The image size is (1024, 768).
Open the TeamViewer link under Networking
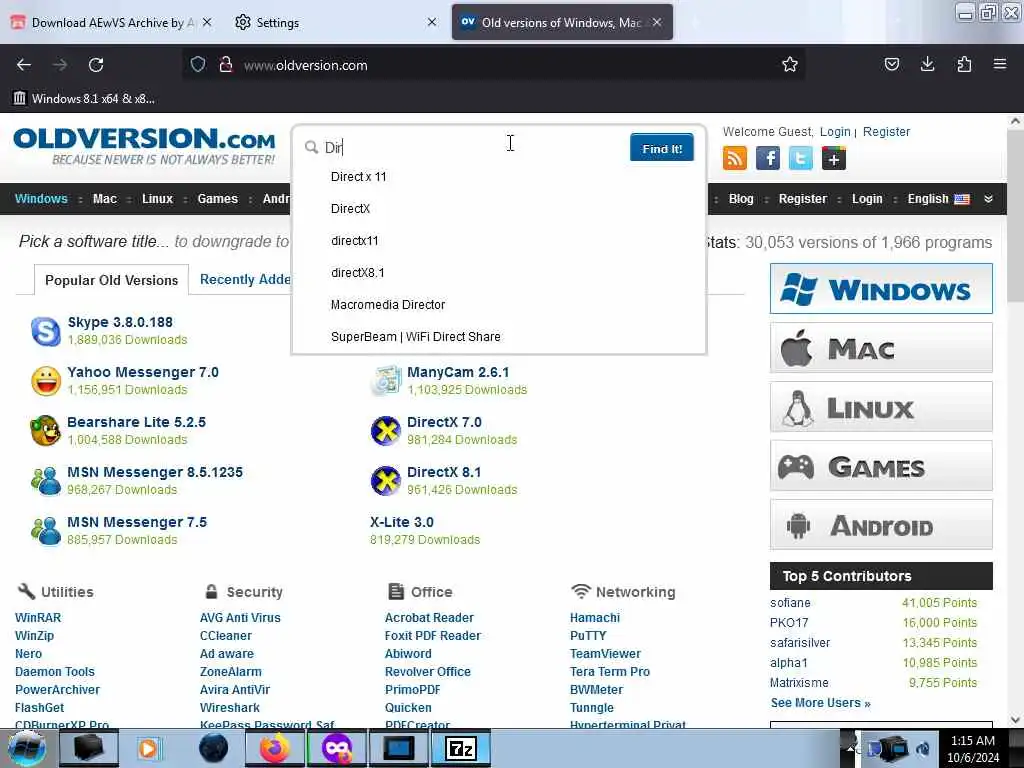pyautogui.click(x=605, y=654)
